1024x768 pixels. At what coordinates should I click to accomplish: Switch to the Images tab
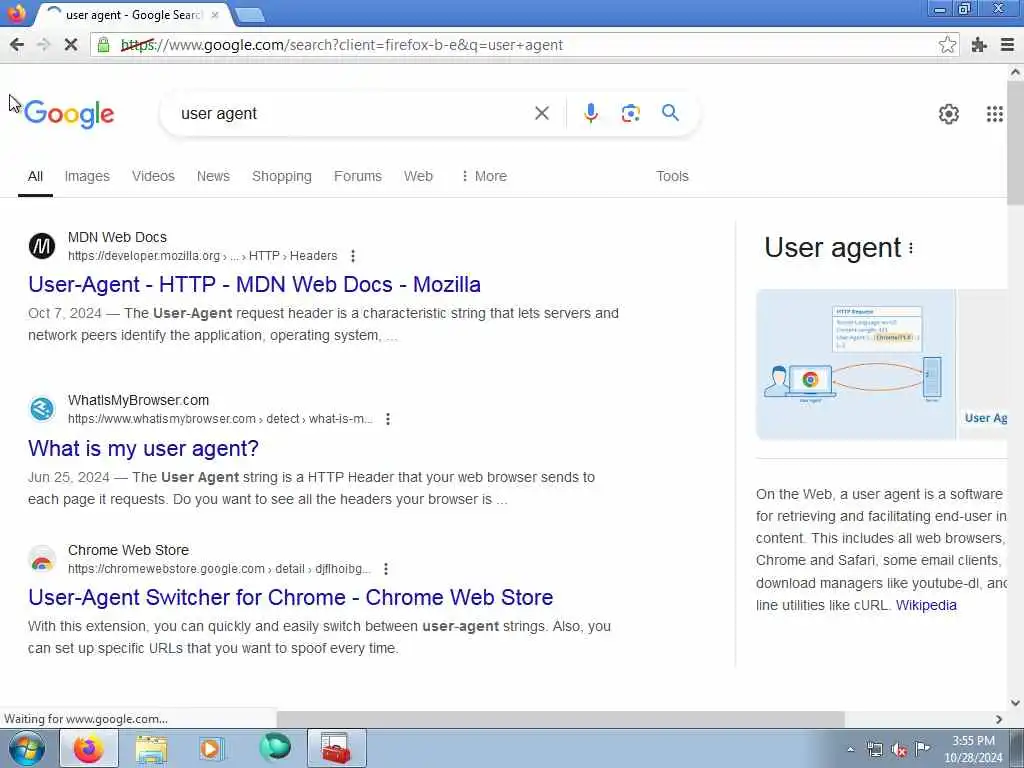click(87, 176)
